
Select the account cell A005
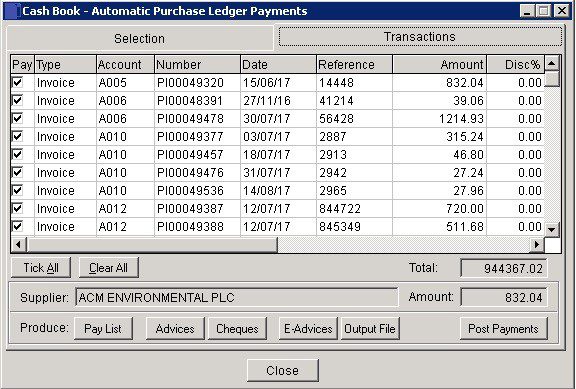tap(125, 82)
